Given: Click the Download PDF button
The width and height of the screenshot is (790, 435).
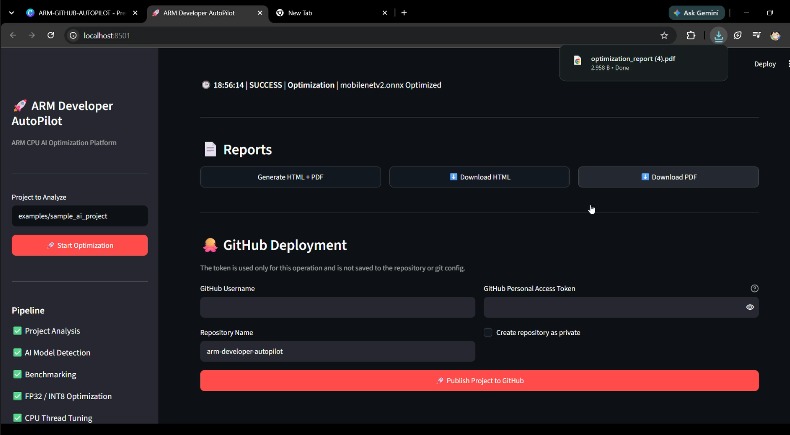Looking at the screenshot, I should pos(668,177).
